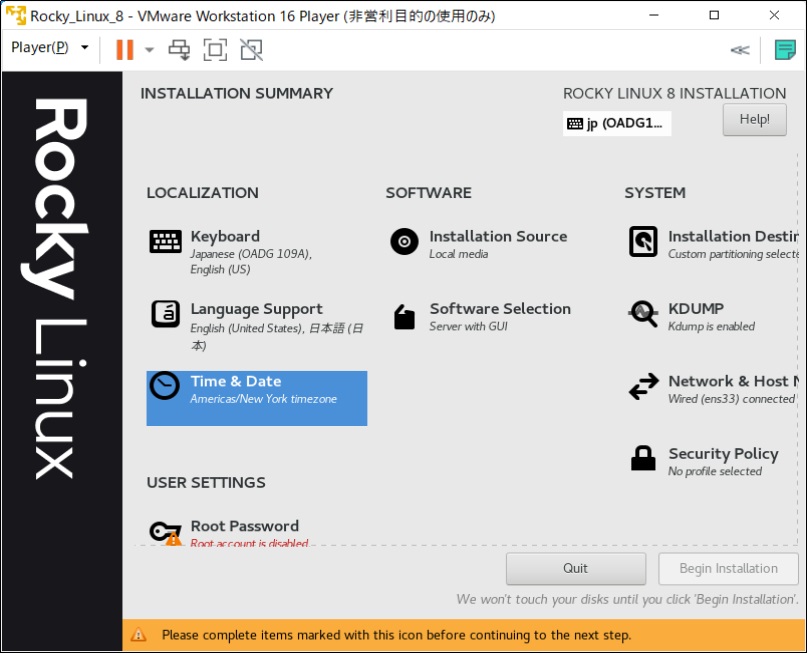Open the jp (OADG109A) keyboard layout selector
Screen dimensions: 808x654
[x=616, y=122]
